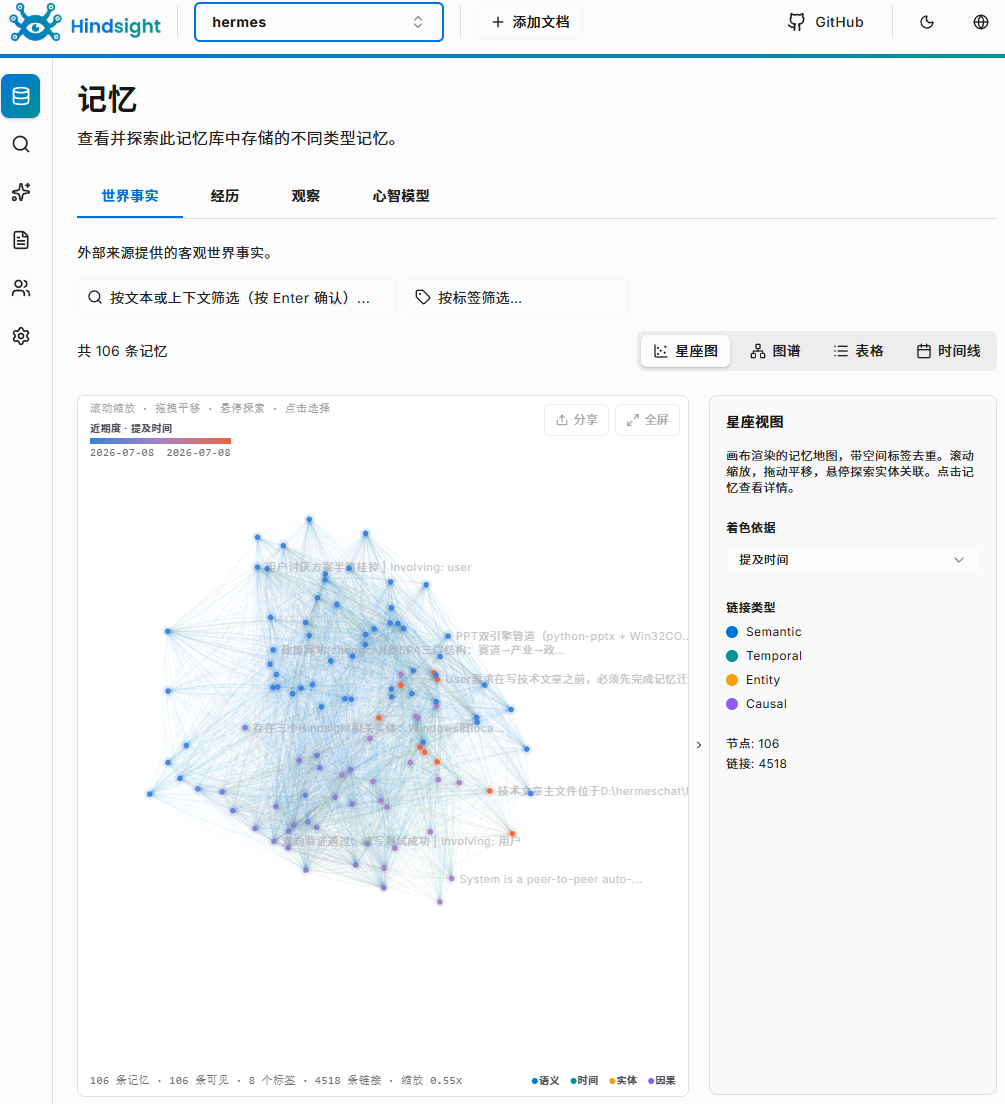Open the search sidebar icon
Viewport: 1005px width, 1104px height.
[21, 144]
